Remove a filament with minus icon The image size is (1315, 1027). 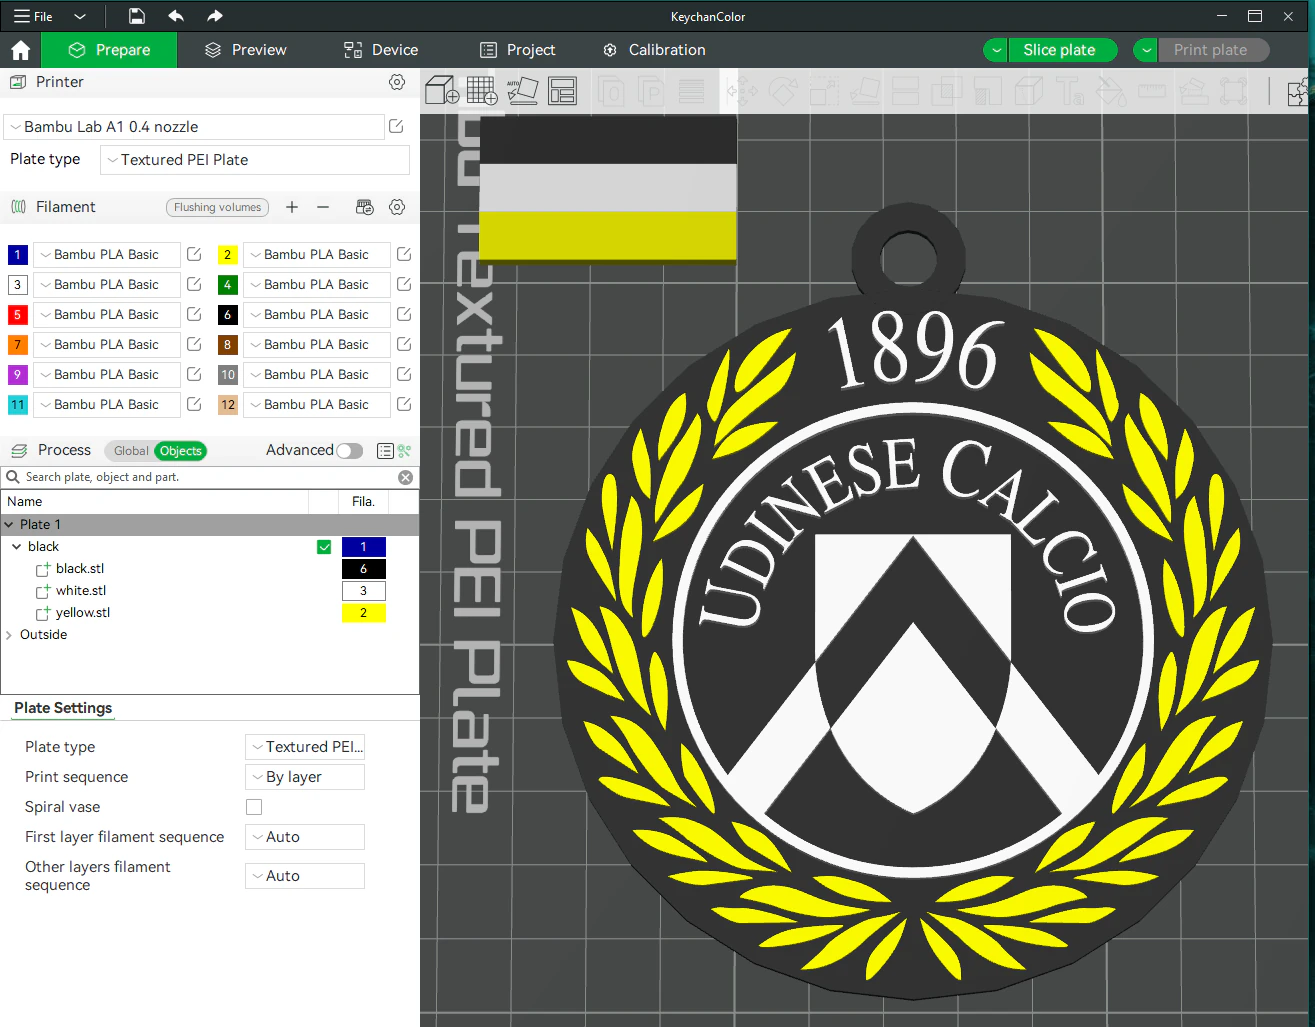[323, 207]
